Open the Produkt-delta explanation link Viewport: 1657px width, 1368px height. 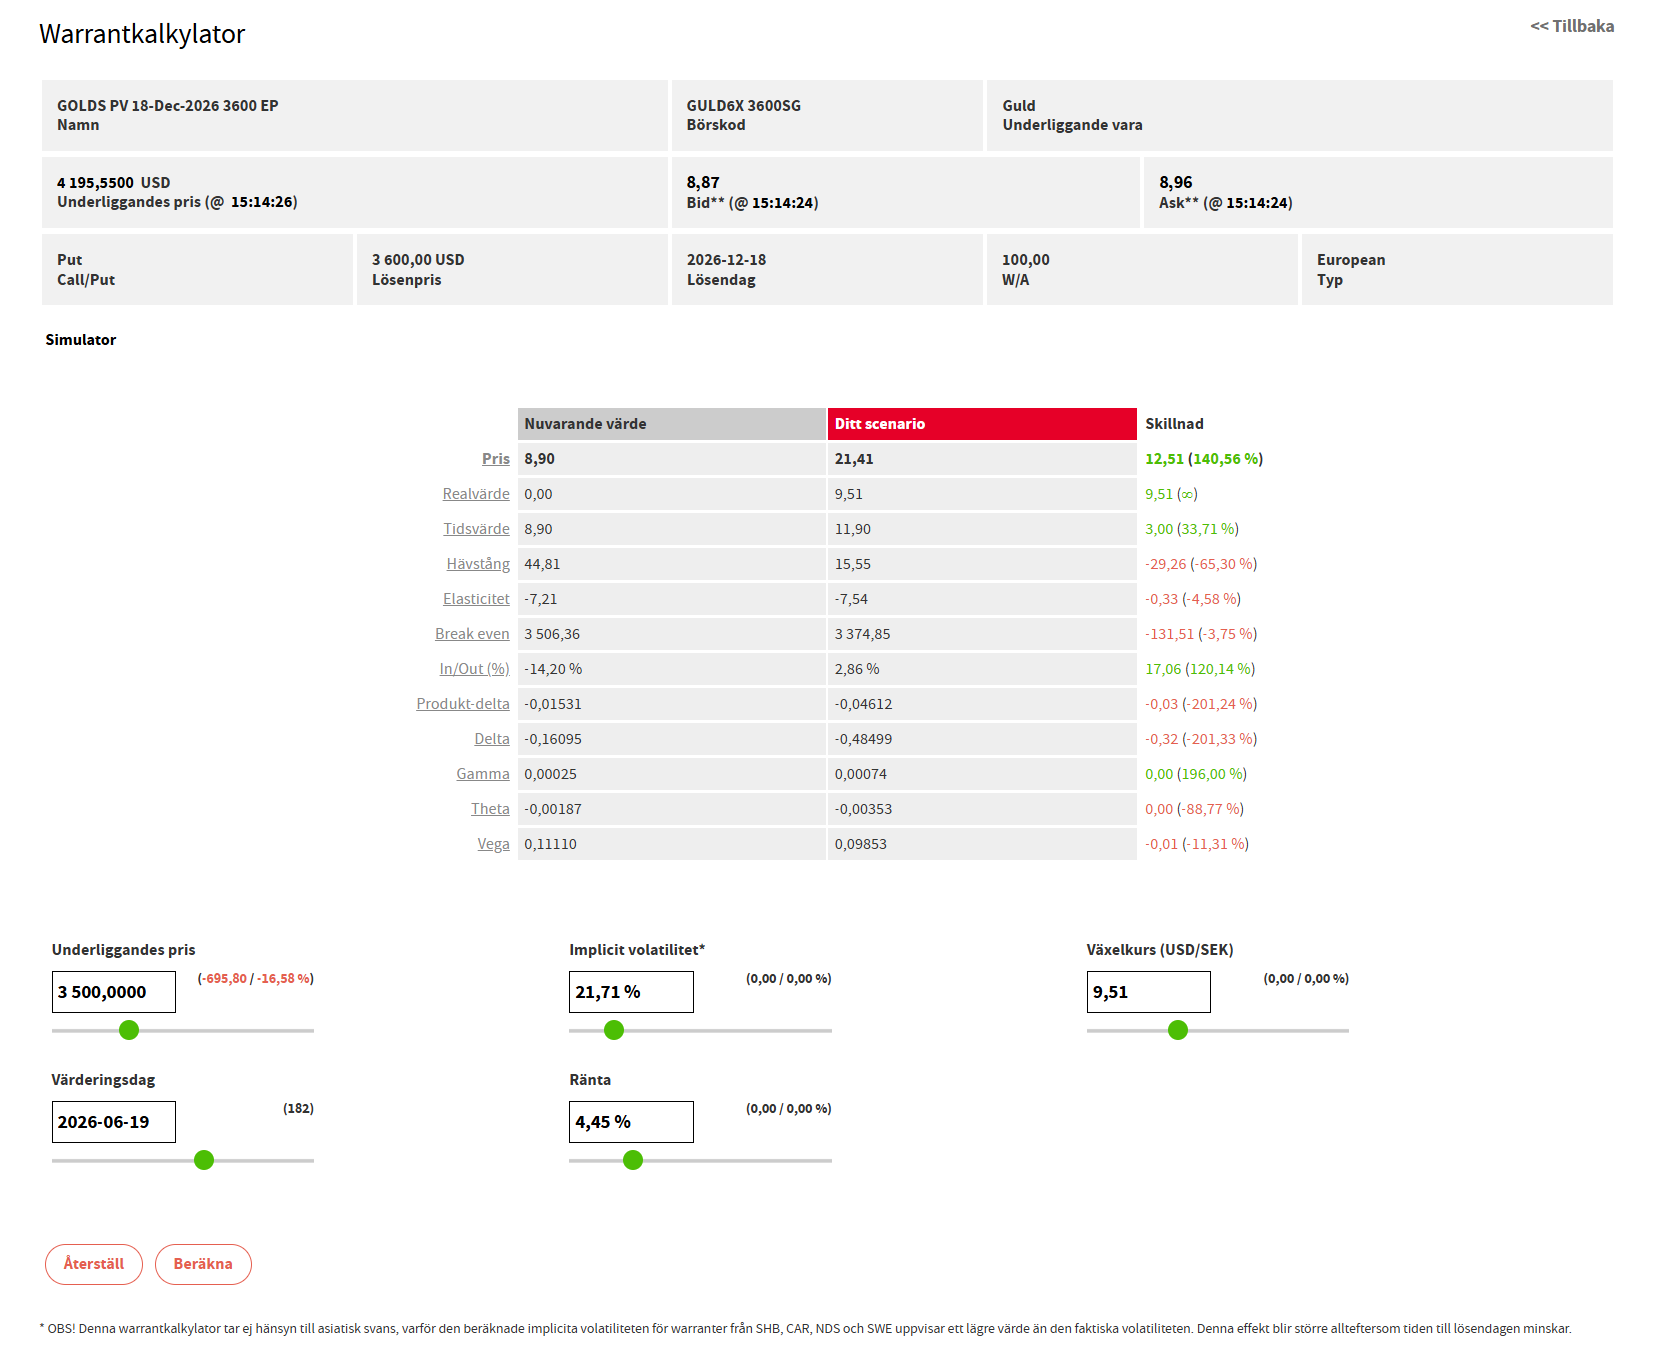[463, 704]
